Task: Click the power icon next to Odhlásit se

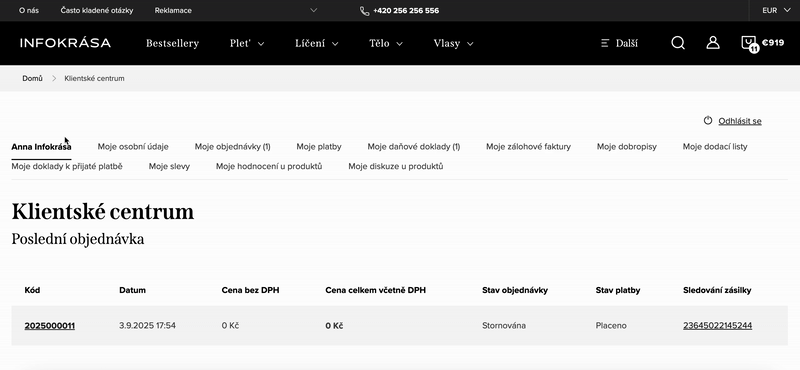Action: 708,120
